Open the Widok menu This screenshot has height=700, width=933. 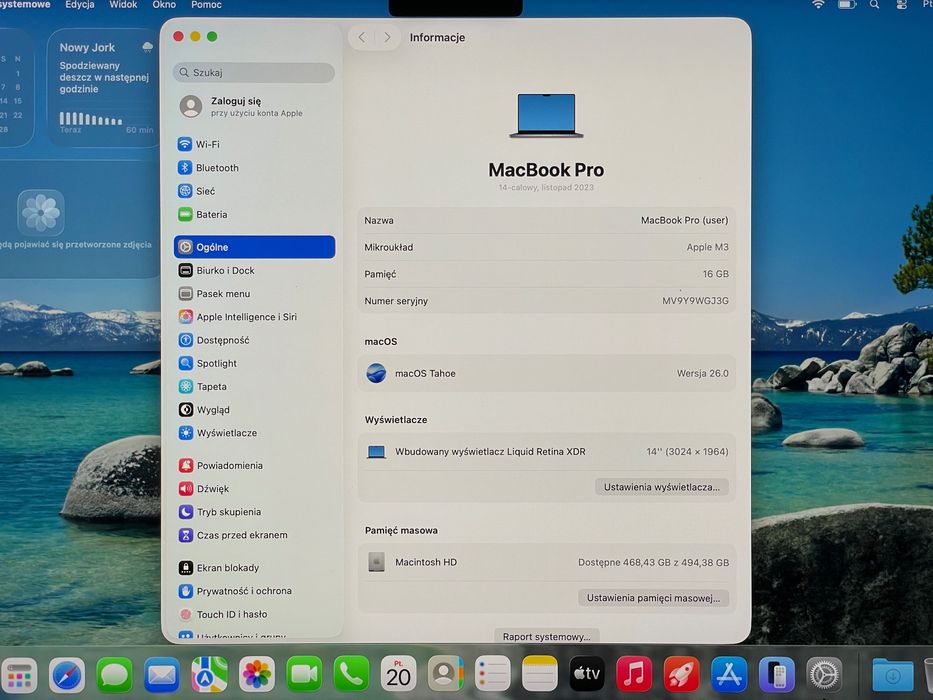[123, 5]
